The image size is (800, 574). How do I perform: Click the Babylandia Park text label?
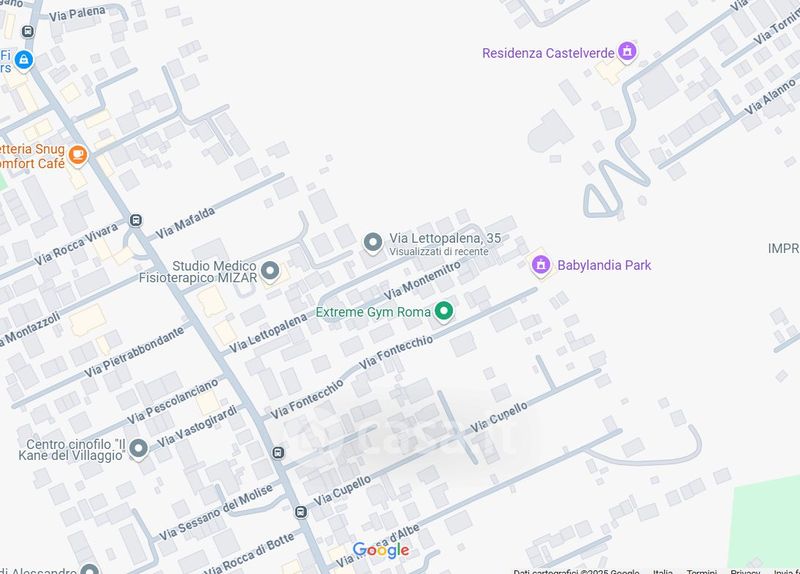[x=604, y=265]
